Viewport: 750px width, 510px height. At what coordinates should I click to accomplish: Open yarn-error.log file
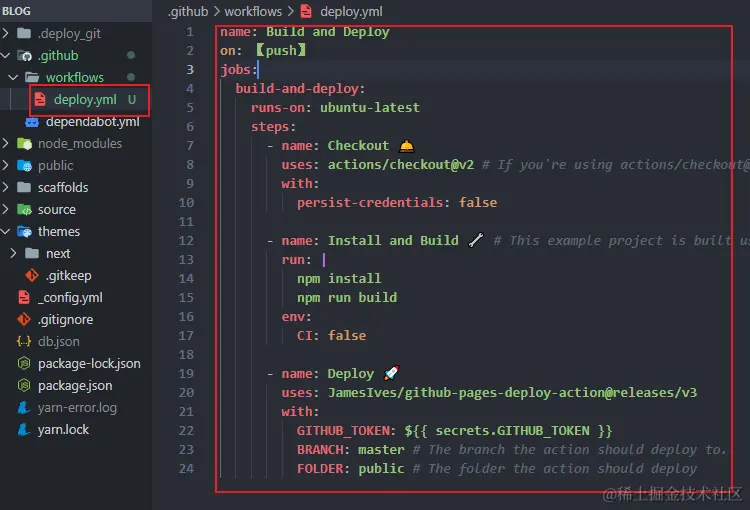click(77, 408)
